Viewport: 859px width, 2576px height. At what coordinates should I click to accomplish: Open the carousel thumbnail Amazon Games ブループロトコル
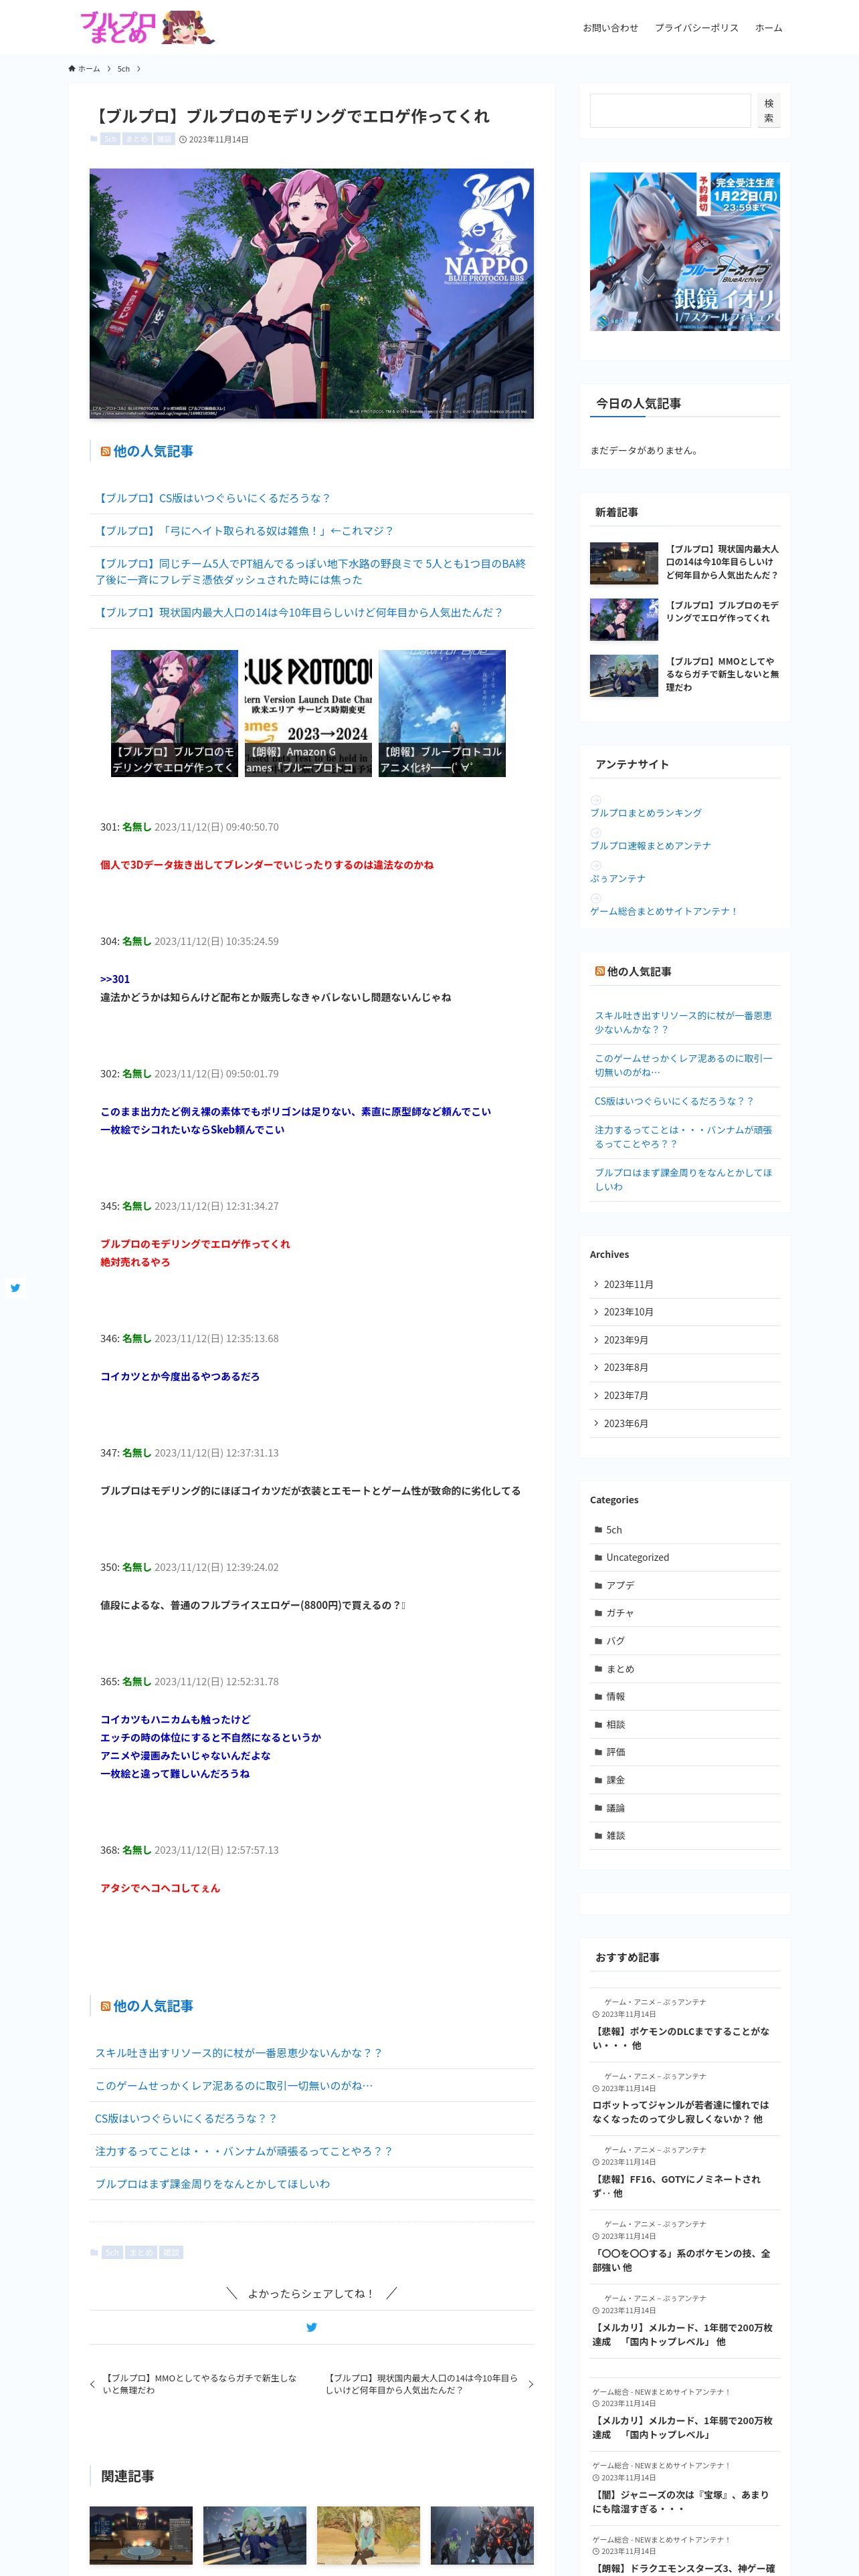(x=308, y=713)
